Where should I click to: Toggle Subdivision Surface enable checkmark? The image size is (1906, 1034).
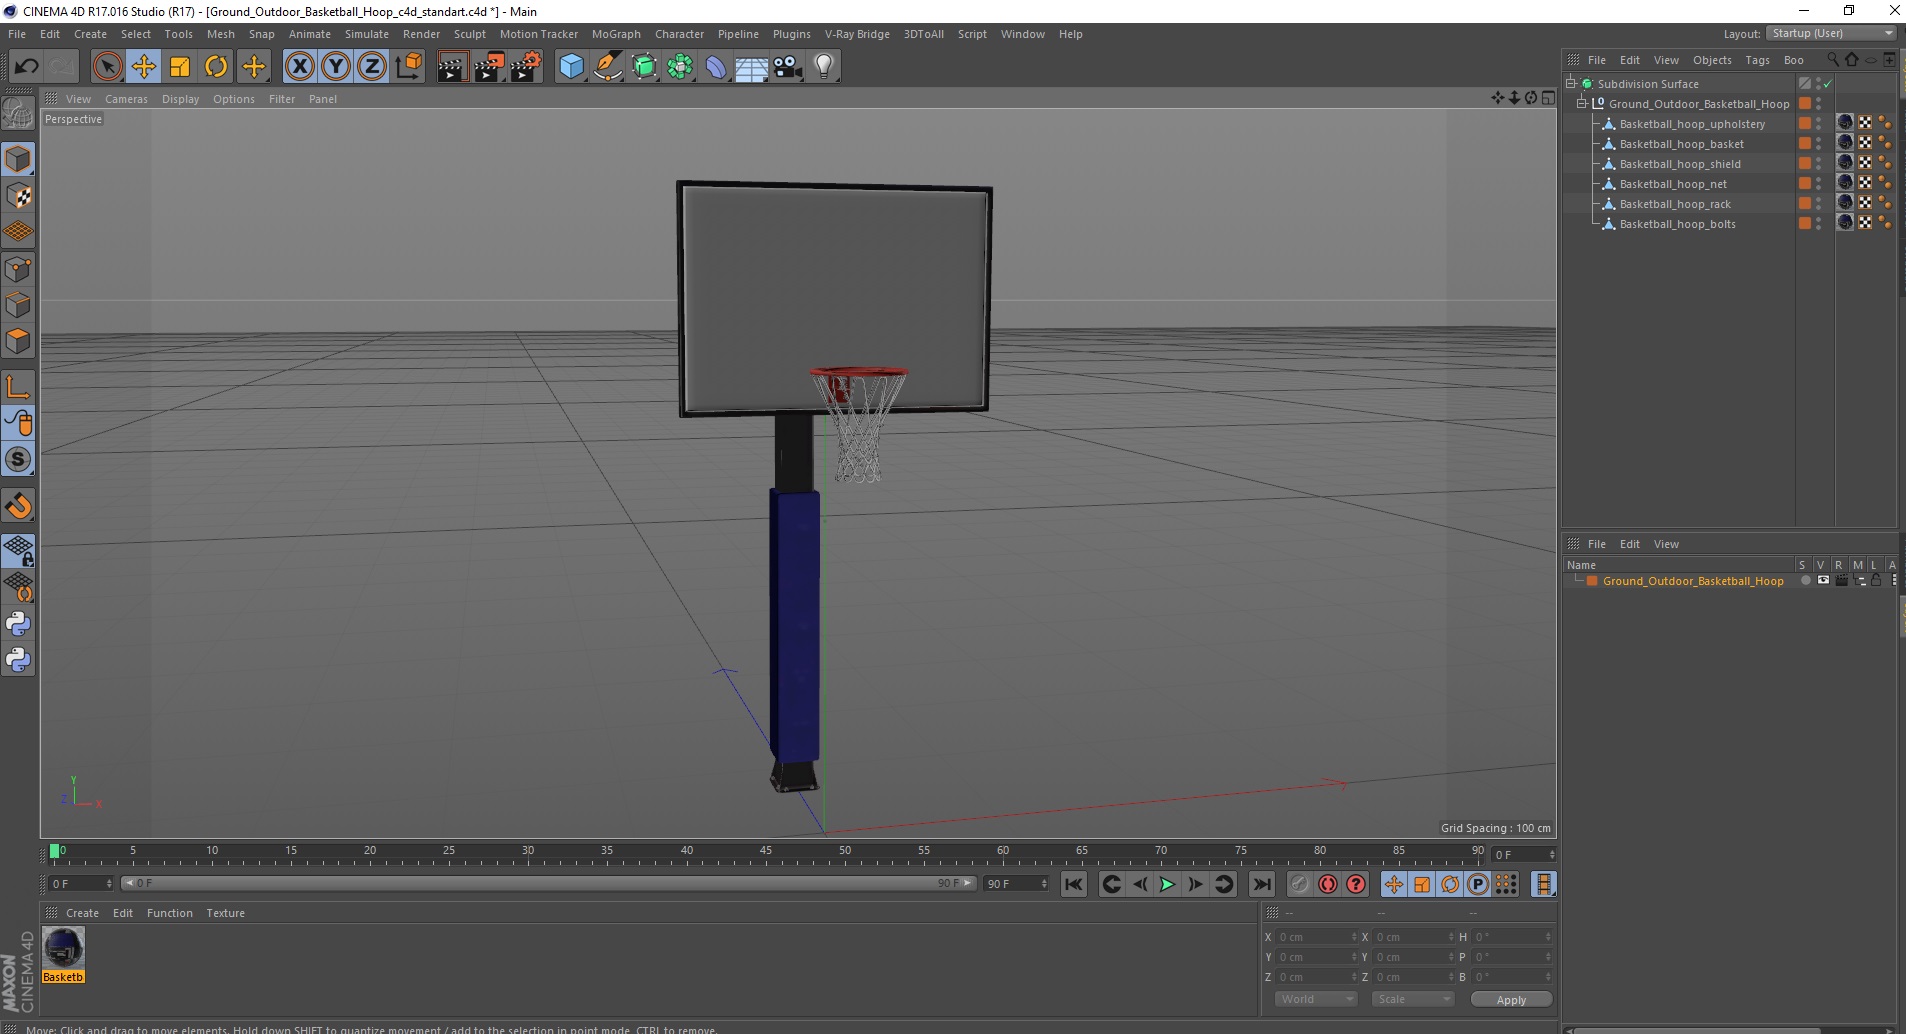click(1828, 84)
